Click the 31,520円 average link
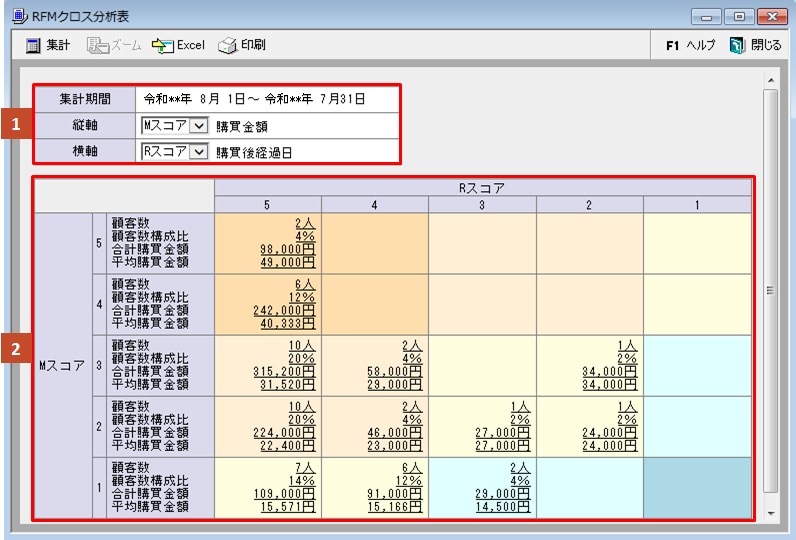Viewport: 796px width, 540px height. coord(288,385)
